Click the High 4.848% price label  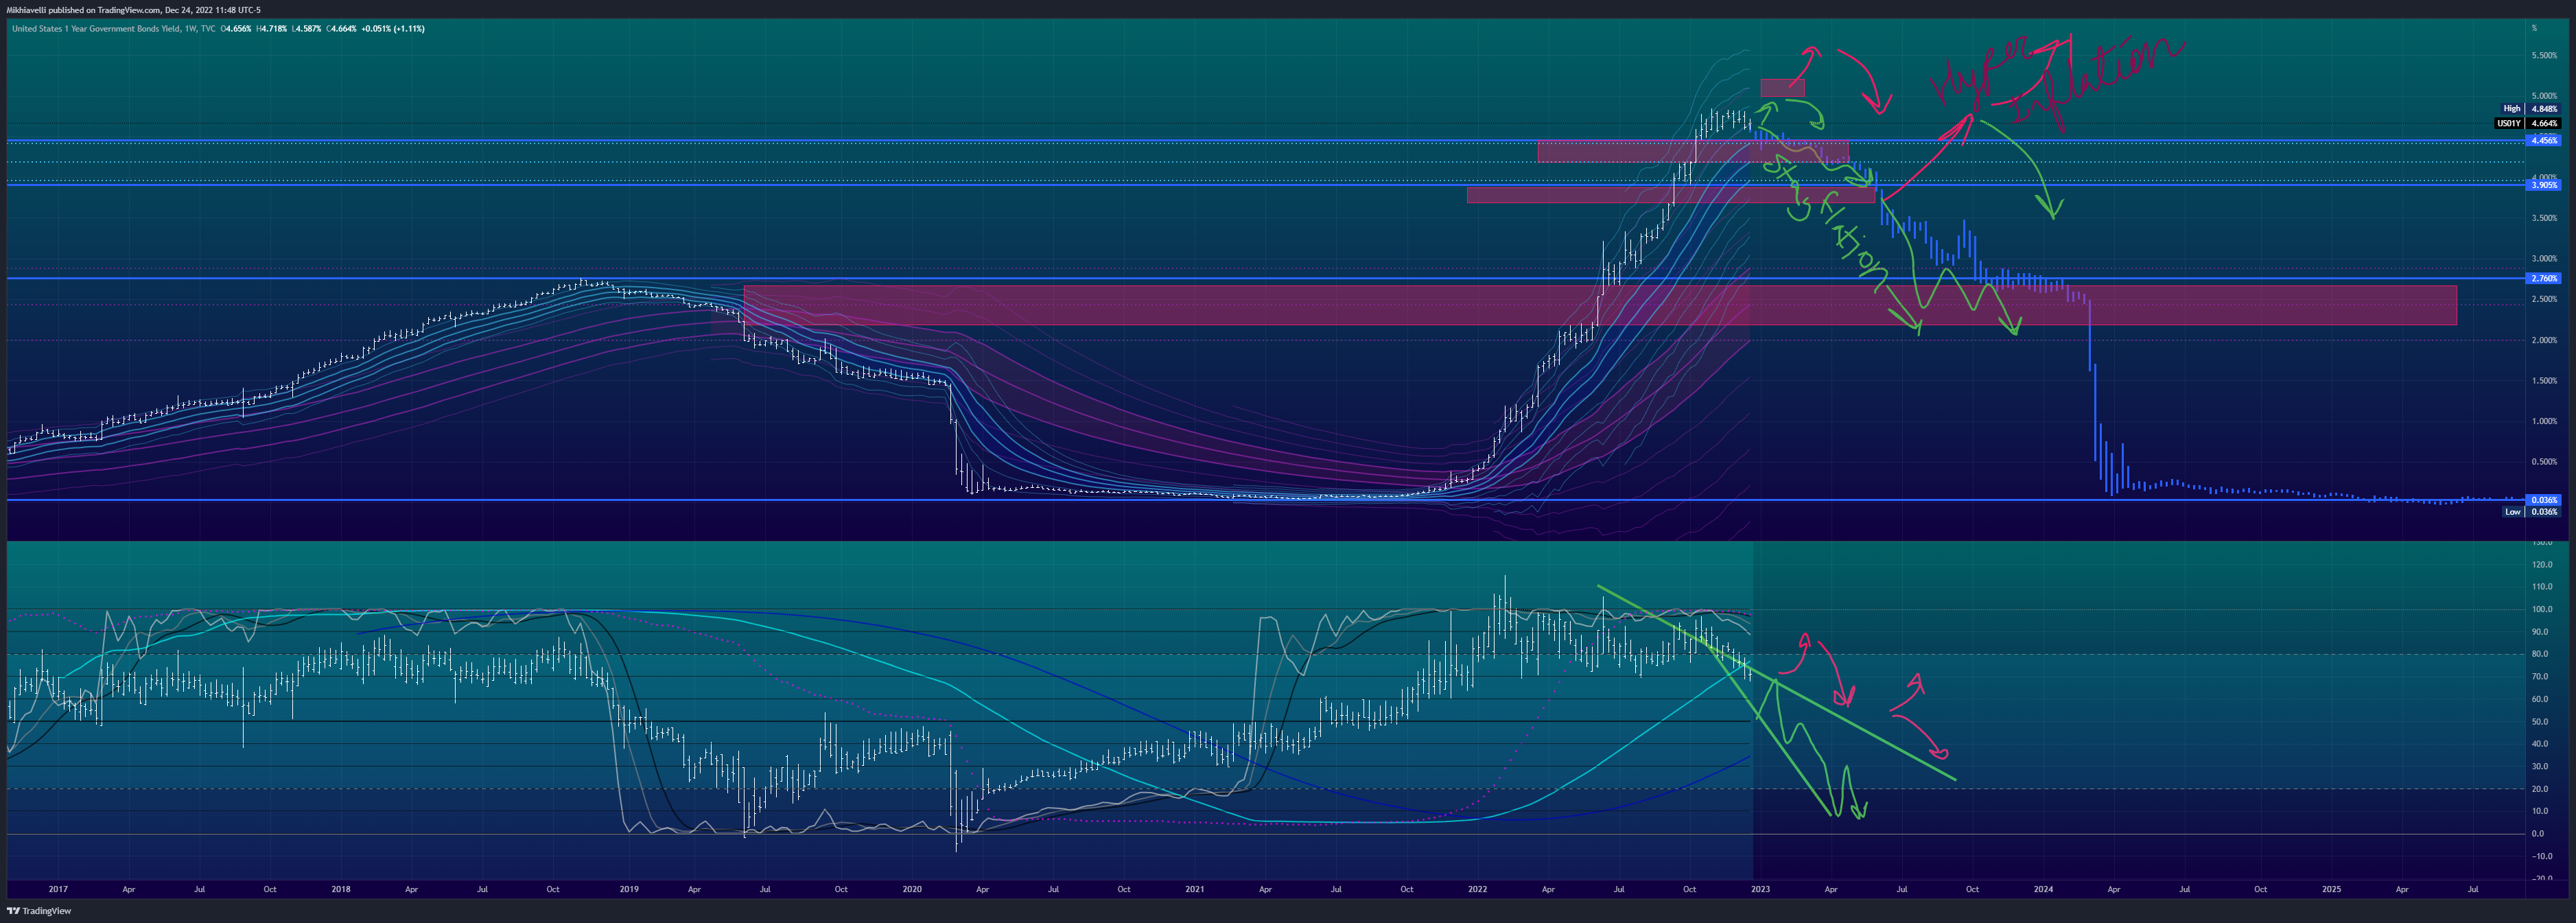pyautogui.click(x=2529, y=109)
